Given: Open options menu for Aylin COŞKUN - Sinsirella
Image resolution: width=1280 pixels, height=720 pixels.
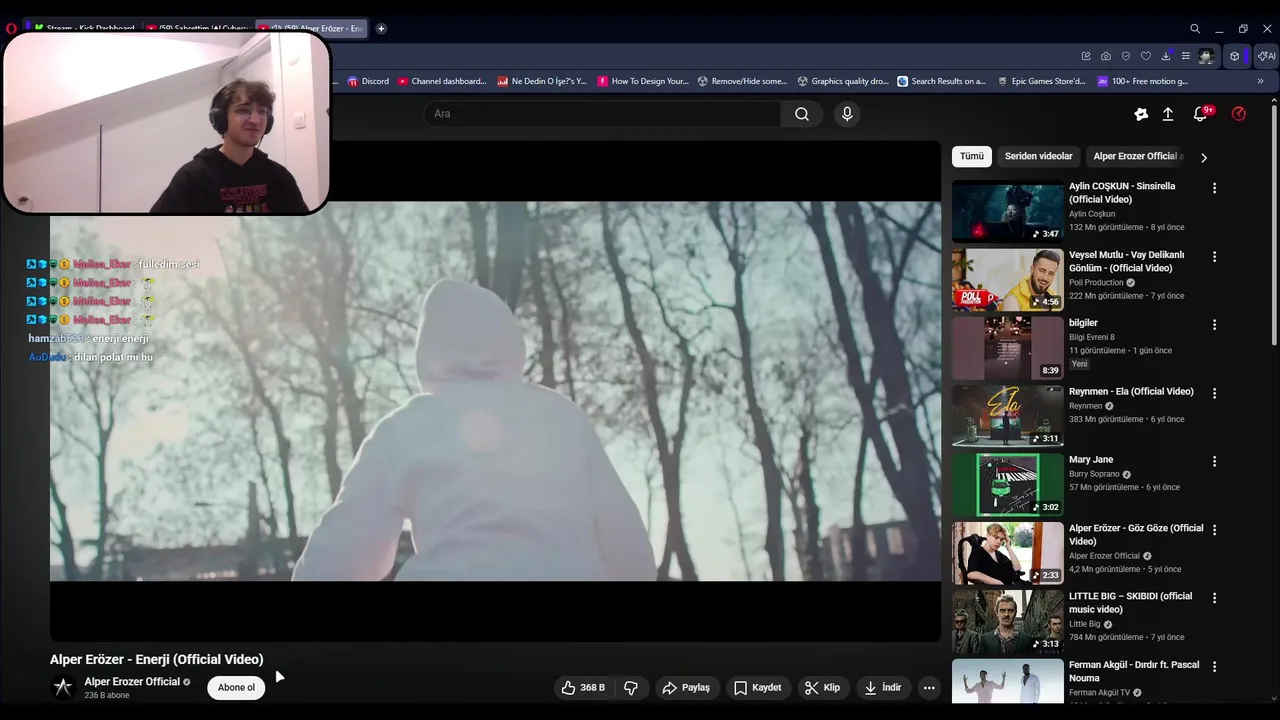Looking at the screenshot, I should click(1214, 188).
